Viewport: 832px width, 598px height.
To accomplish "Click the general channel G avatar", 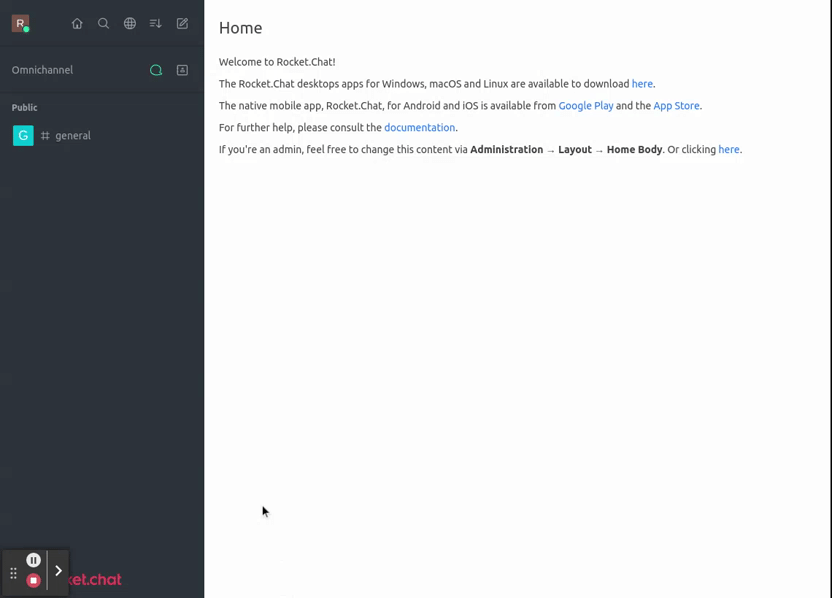I will pyautogui.click(x=23, y=135).
